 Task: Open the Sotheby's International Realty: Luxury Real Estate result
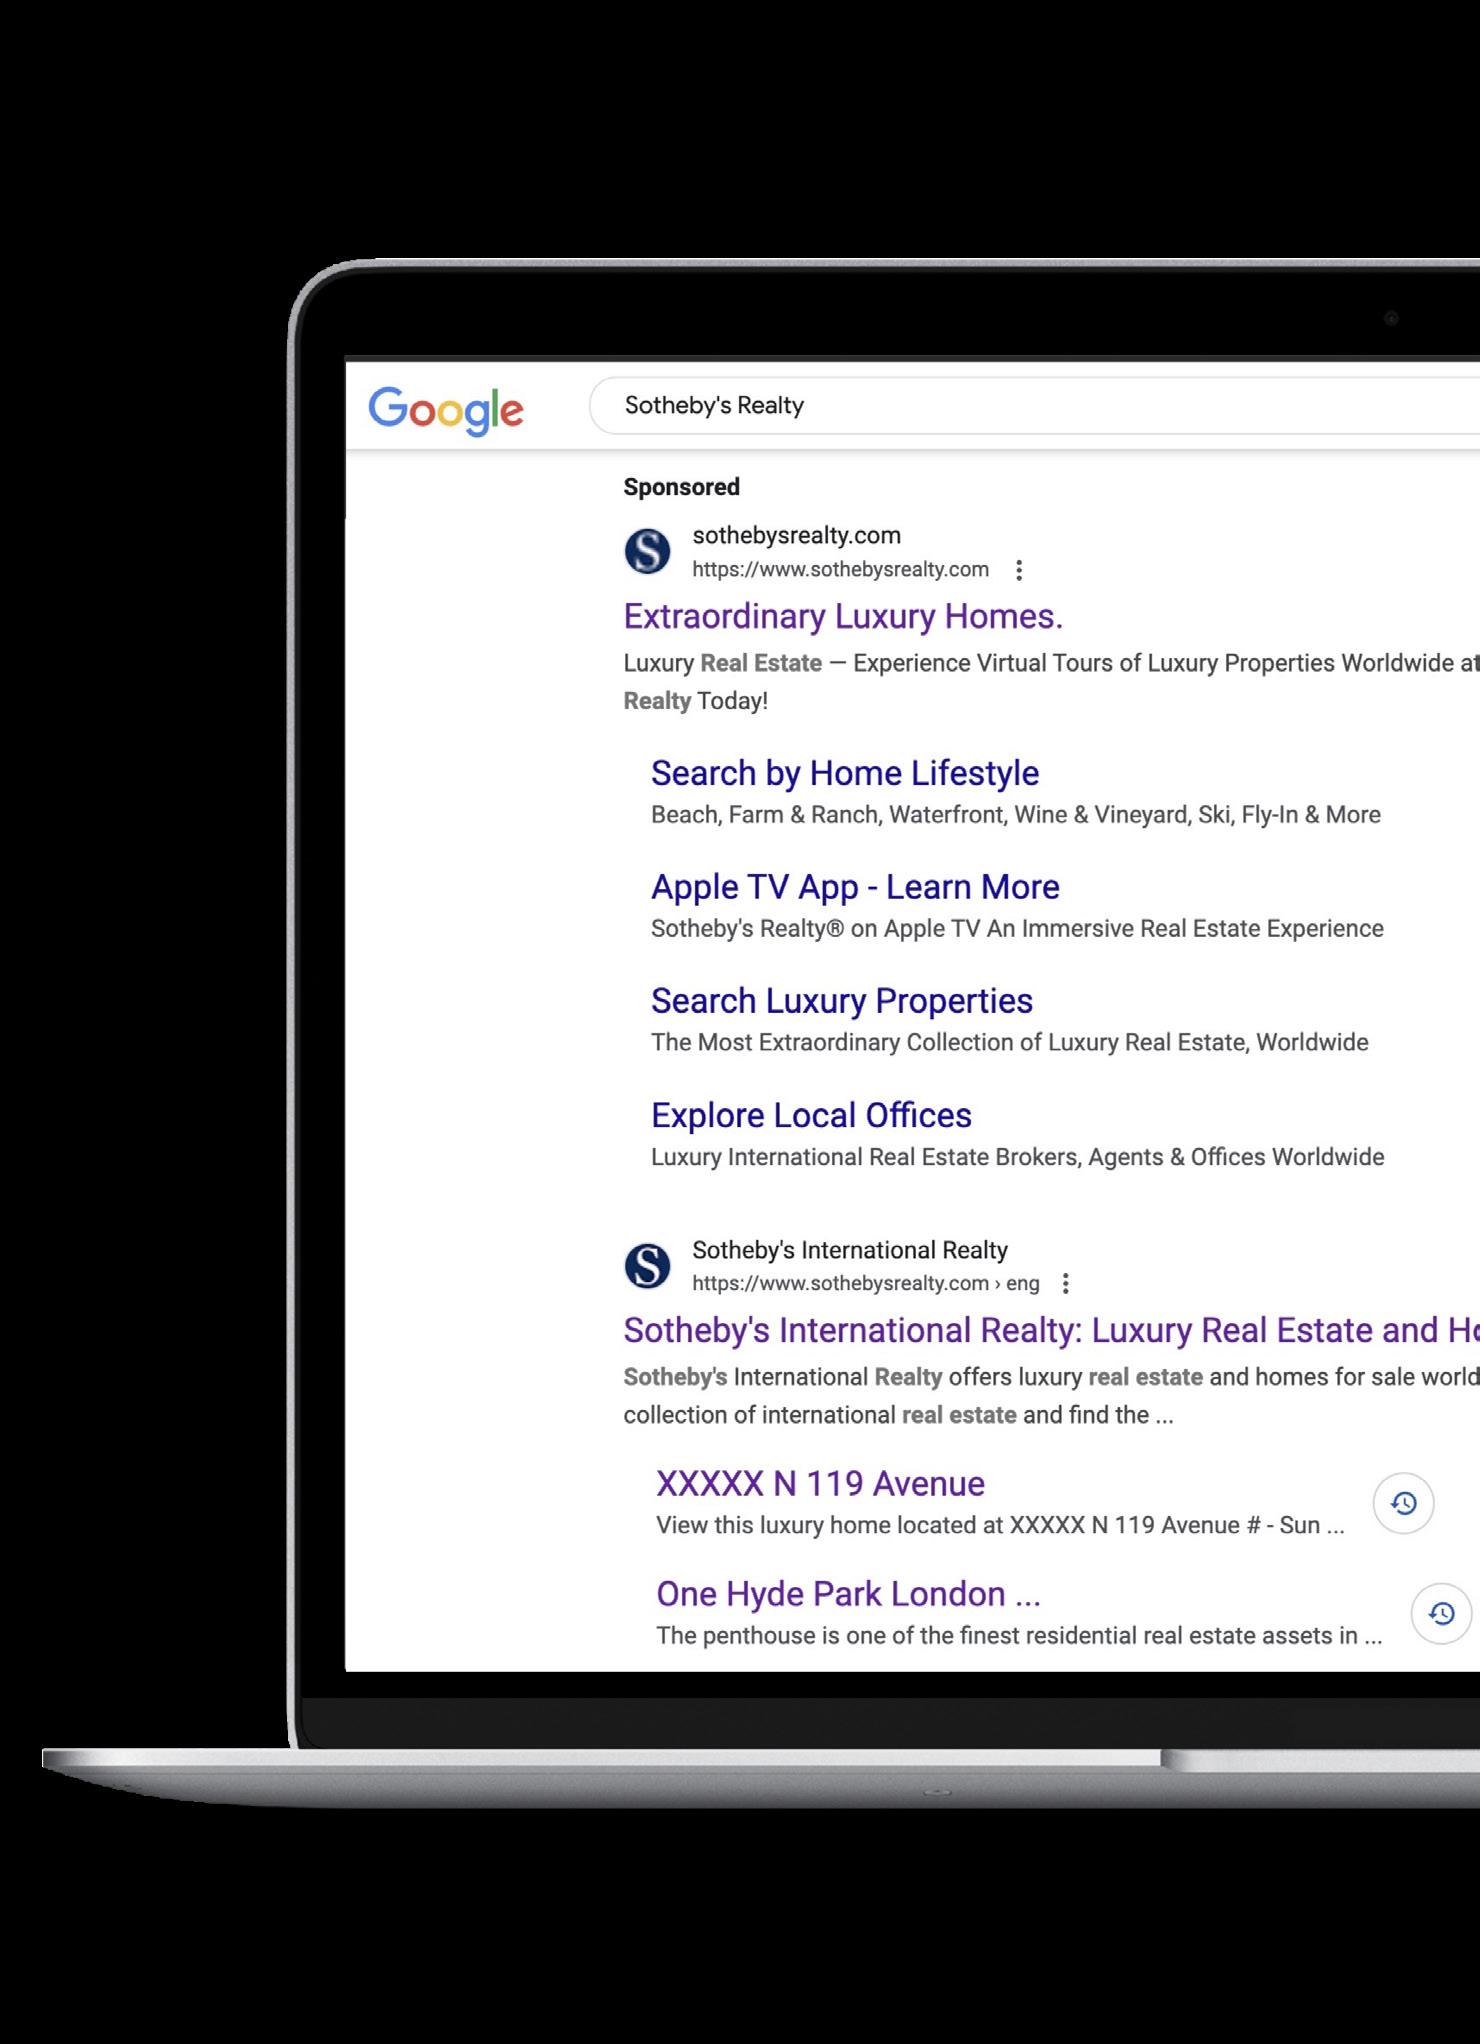pos(1051,1330)
